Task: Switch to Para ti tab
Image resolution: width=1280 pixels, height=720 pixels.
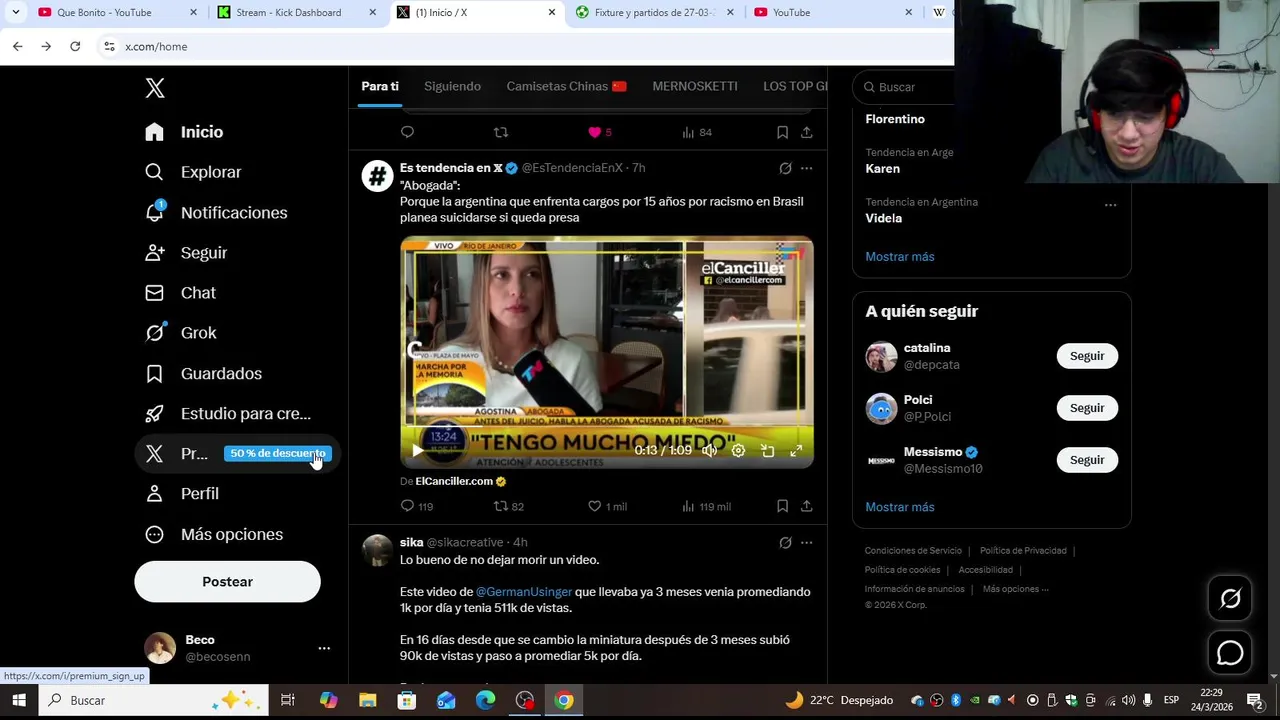Action: pyautogui.click(x=380, y=86)
